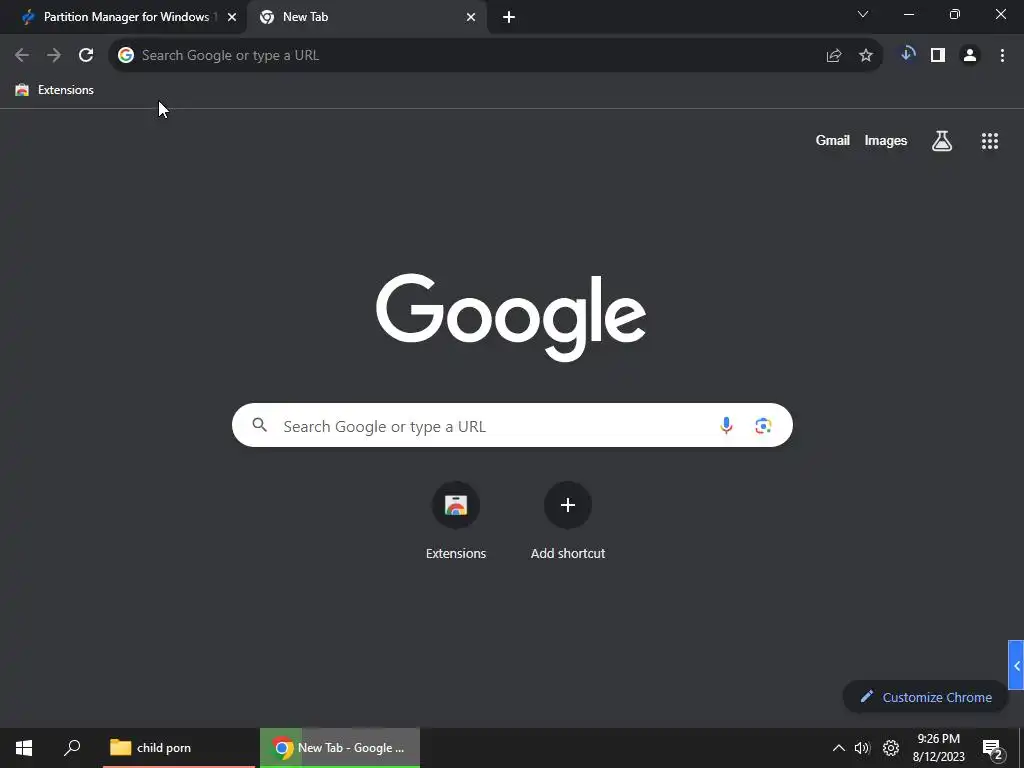This screenshot has width=1024, height=768.
Task: Close the New Tab tab
Action: tap(471, 18)
